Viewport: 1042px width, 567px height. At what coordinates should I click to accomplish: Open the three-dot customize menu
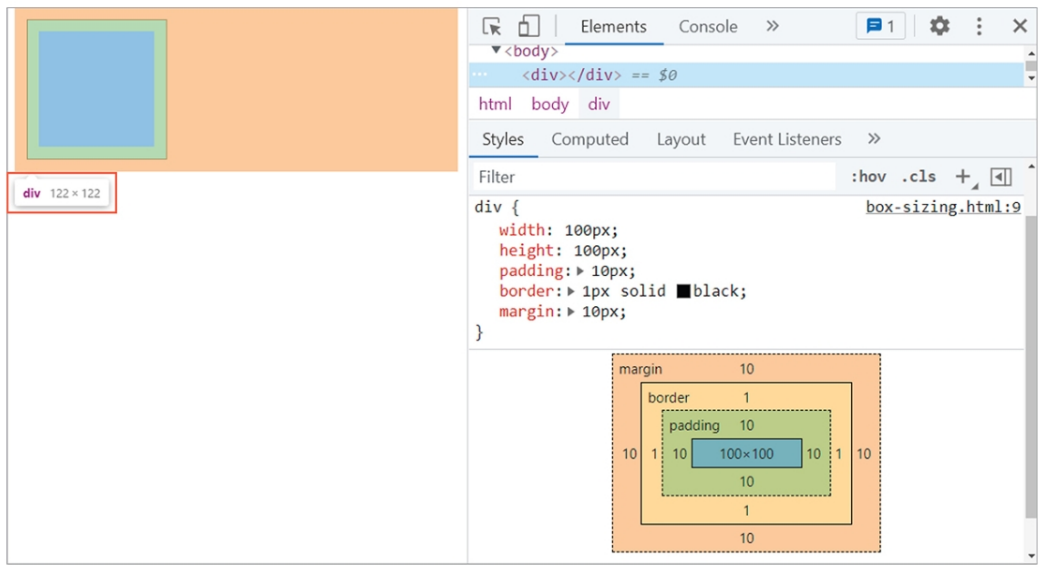(979, 26)
